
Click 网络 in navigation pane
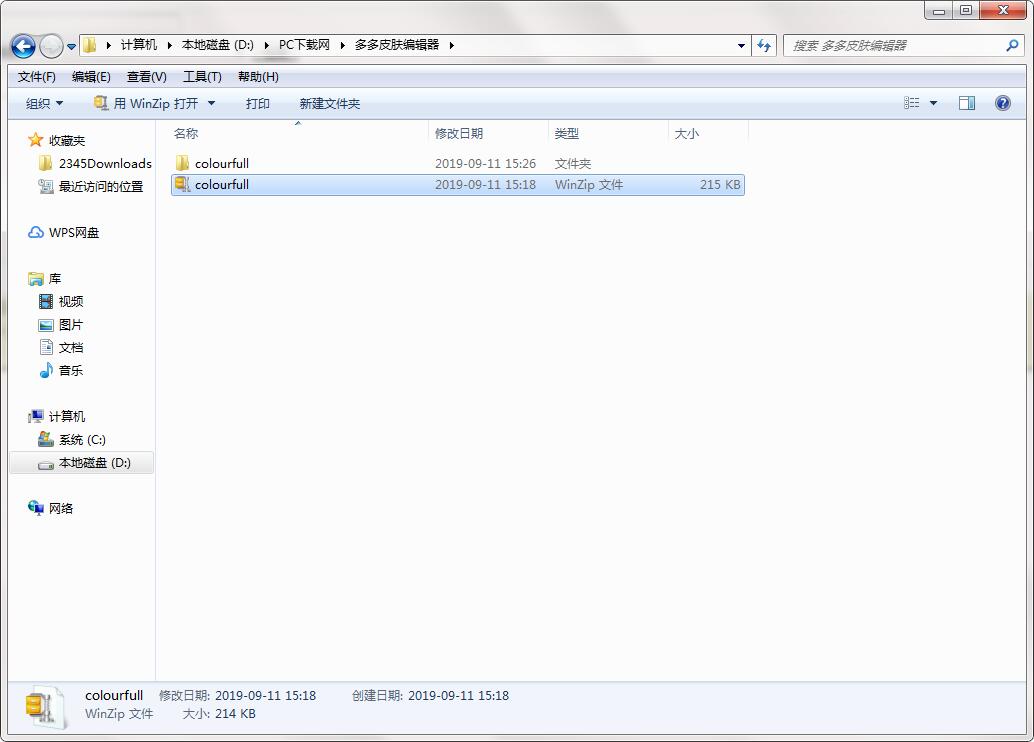[61, 509]
